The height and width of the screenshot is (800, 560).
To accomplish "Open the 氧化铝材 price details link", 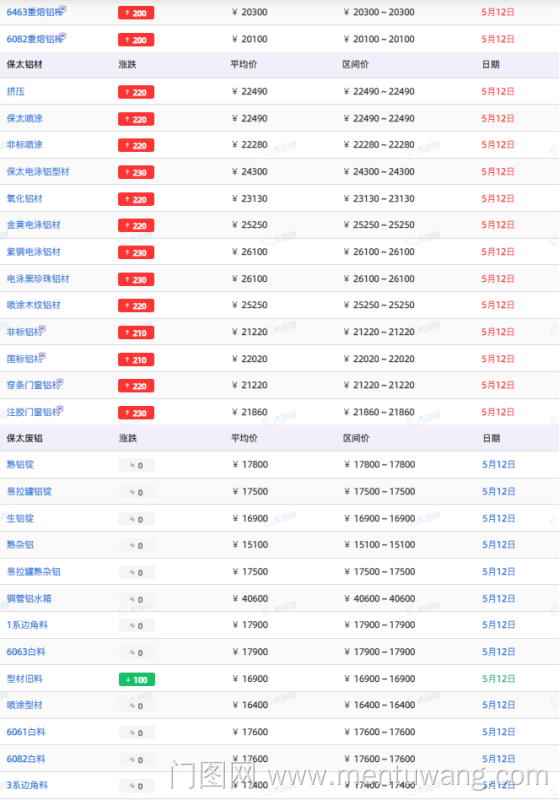I will (x=24, y=198).
